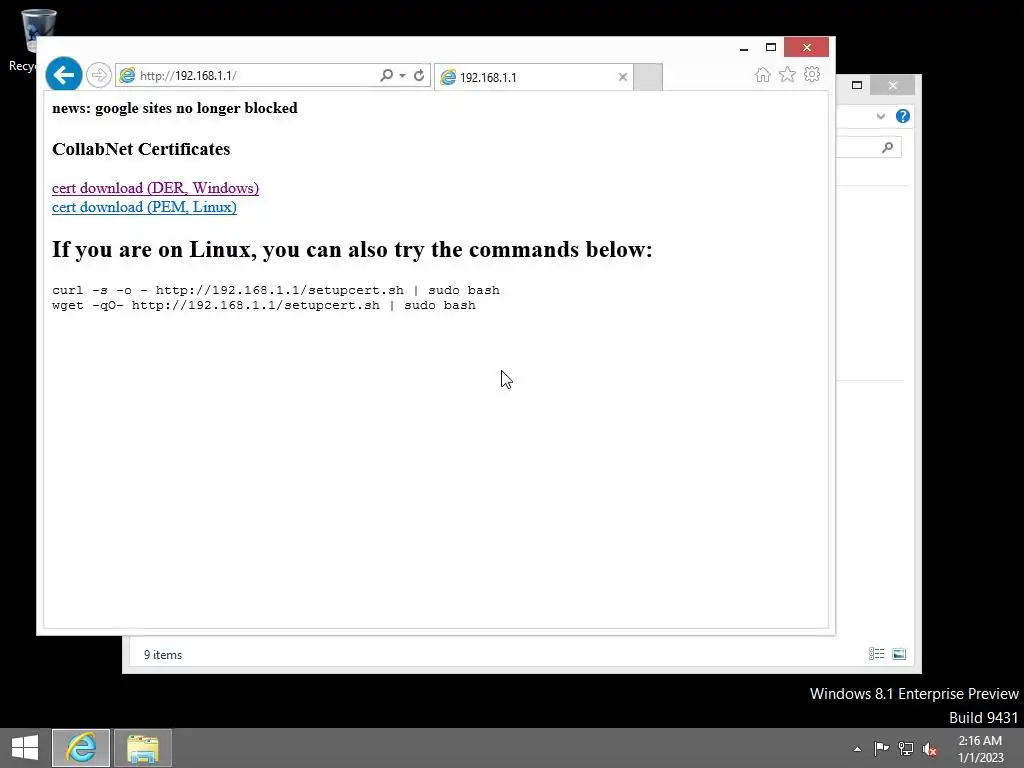Click Internet Explorer on the taskbar
Screen dimensions: 1024x768
click(x=81, y=748)
